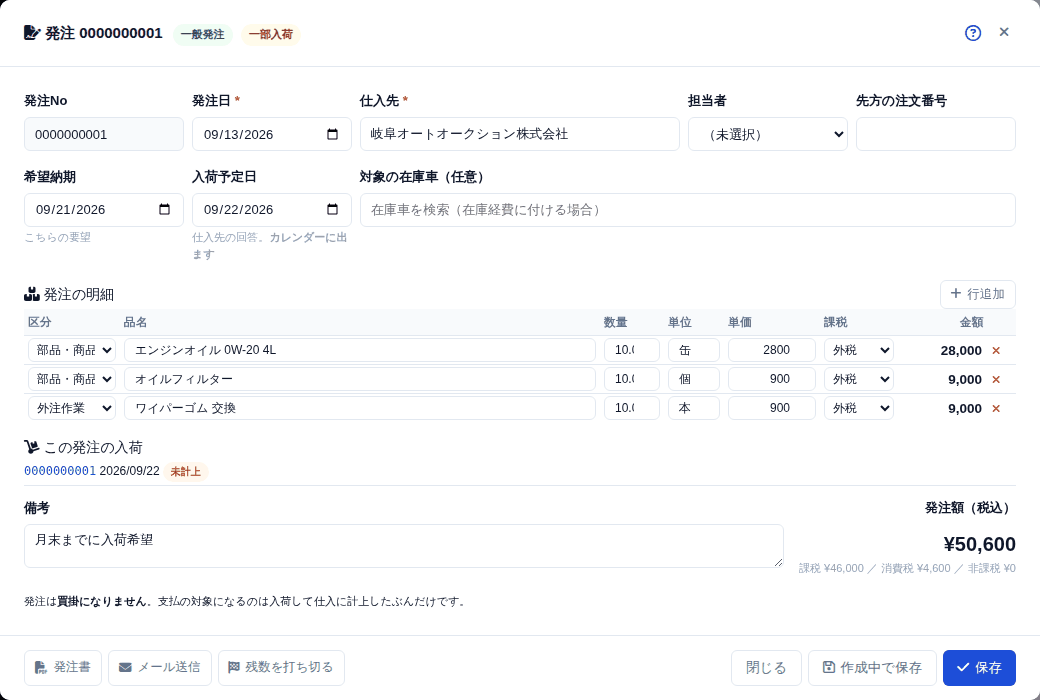The height and width of the screenshot is (700, 1040).
Task: Edit product name エンジンオイル 0W-20 4L
Action: pos(359,350)
